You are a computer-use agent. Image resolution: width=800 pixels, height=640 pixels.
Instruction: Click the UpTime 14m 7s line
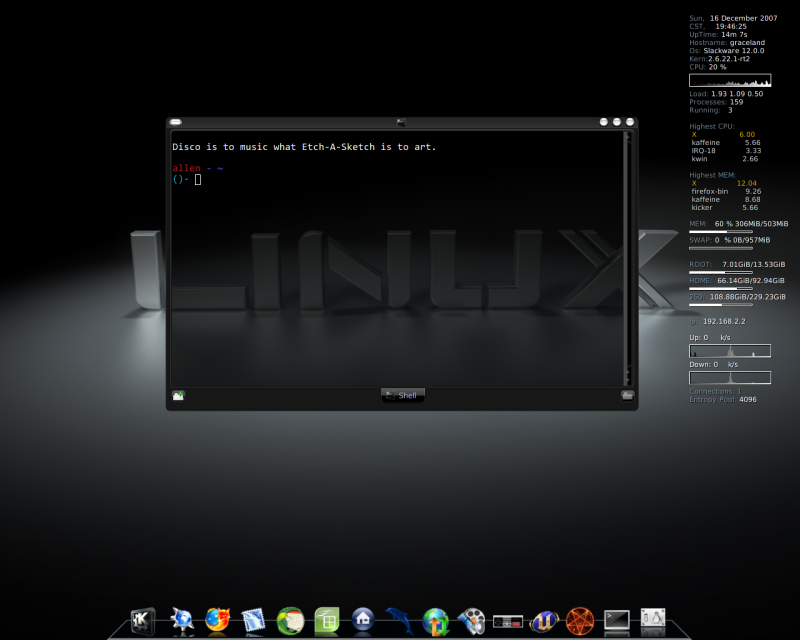[718, 35]
